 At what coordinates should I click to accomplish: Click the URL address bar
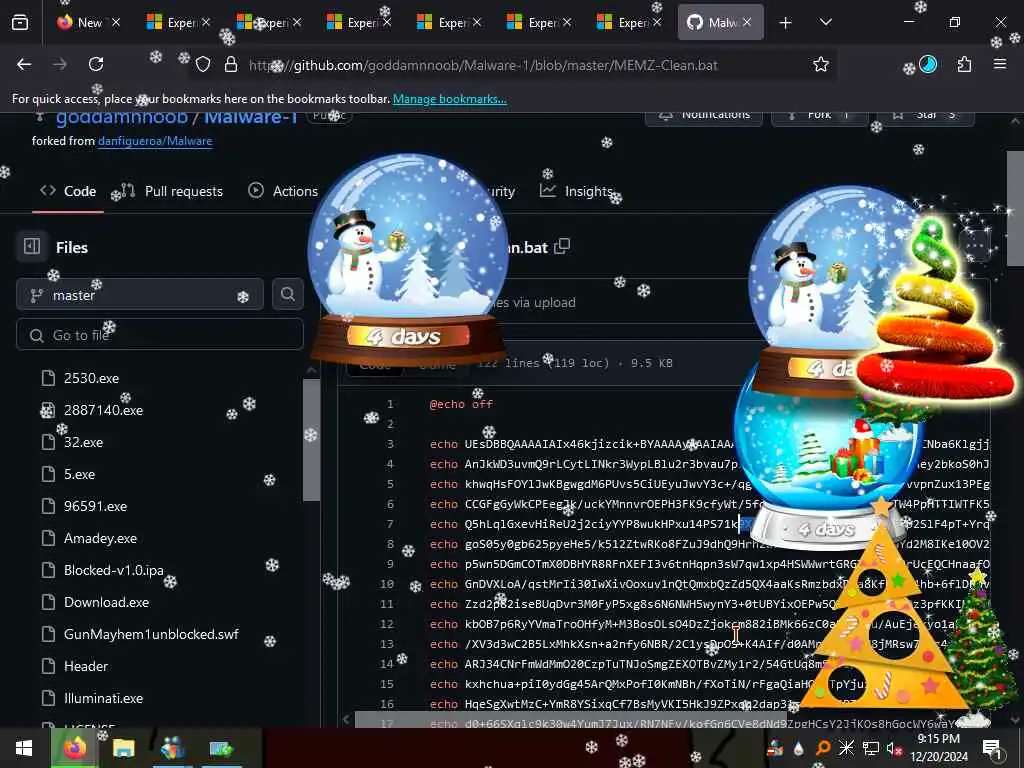pyautogui.click(x=483, y=65)
